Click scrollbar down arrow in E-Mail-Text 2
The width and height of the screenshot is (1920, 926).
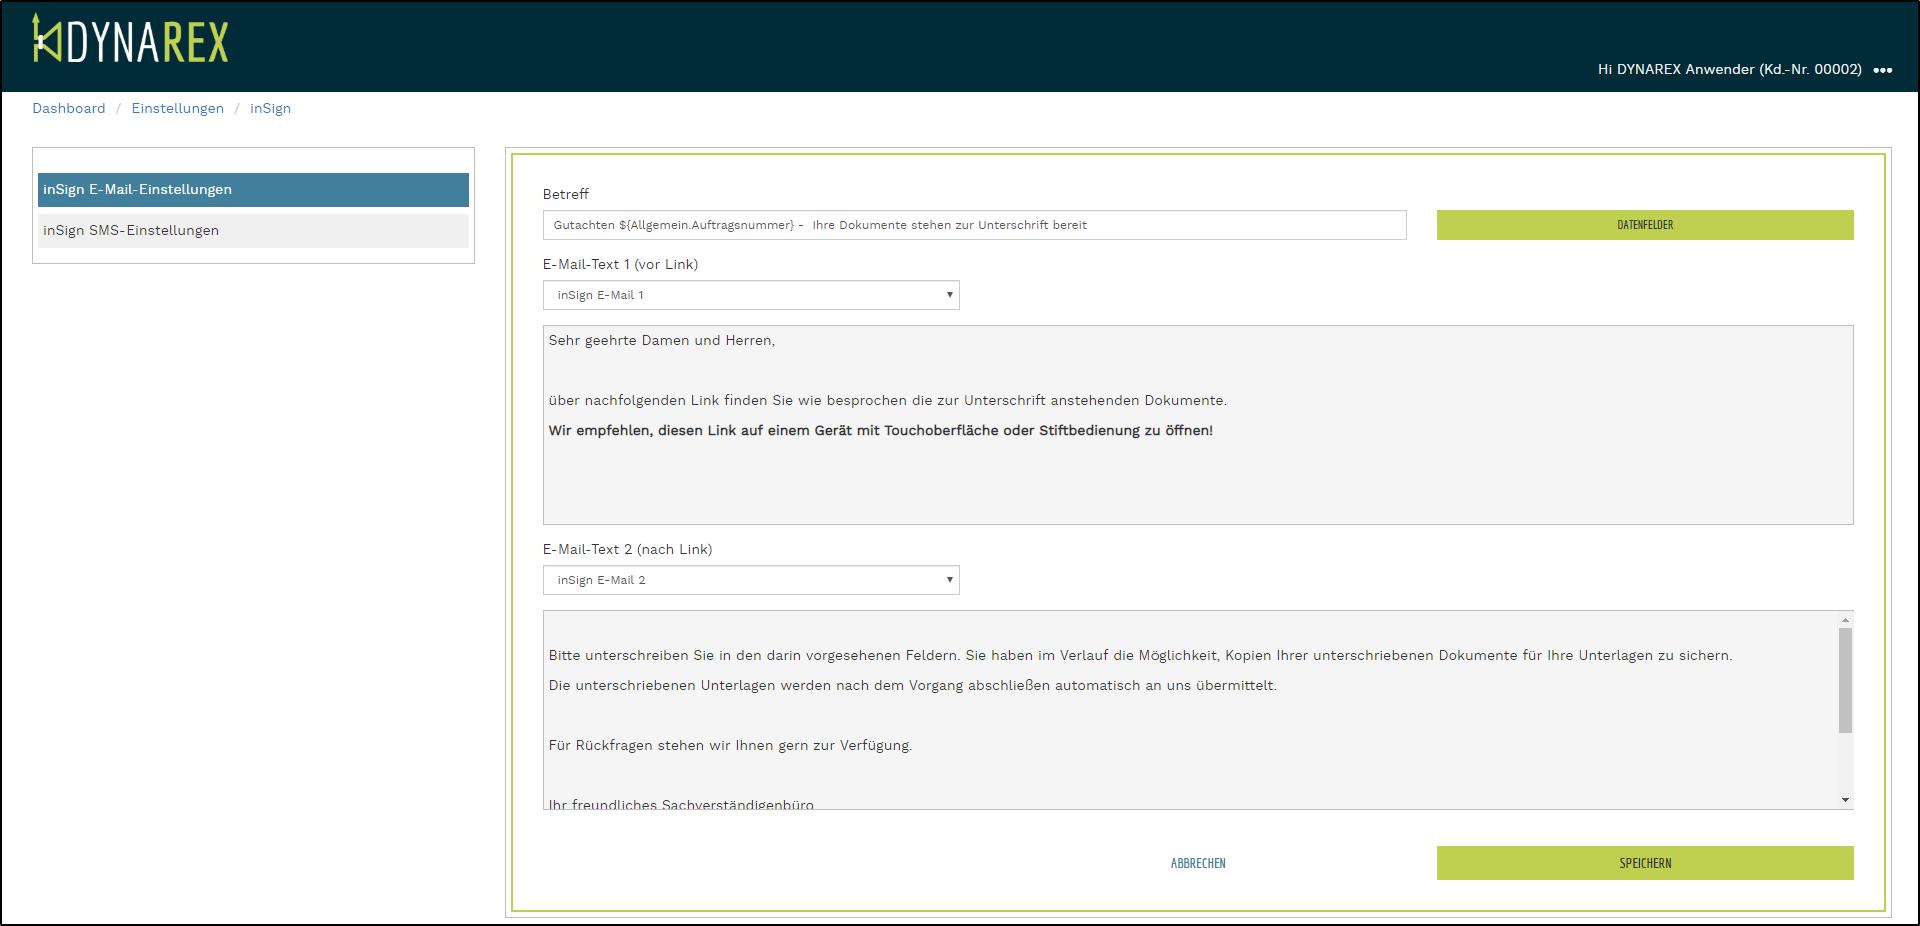pos(1845,800)
